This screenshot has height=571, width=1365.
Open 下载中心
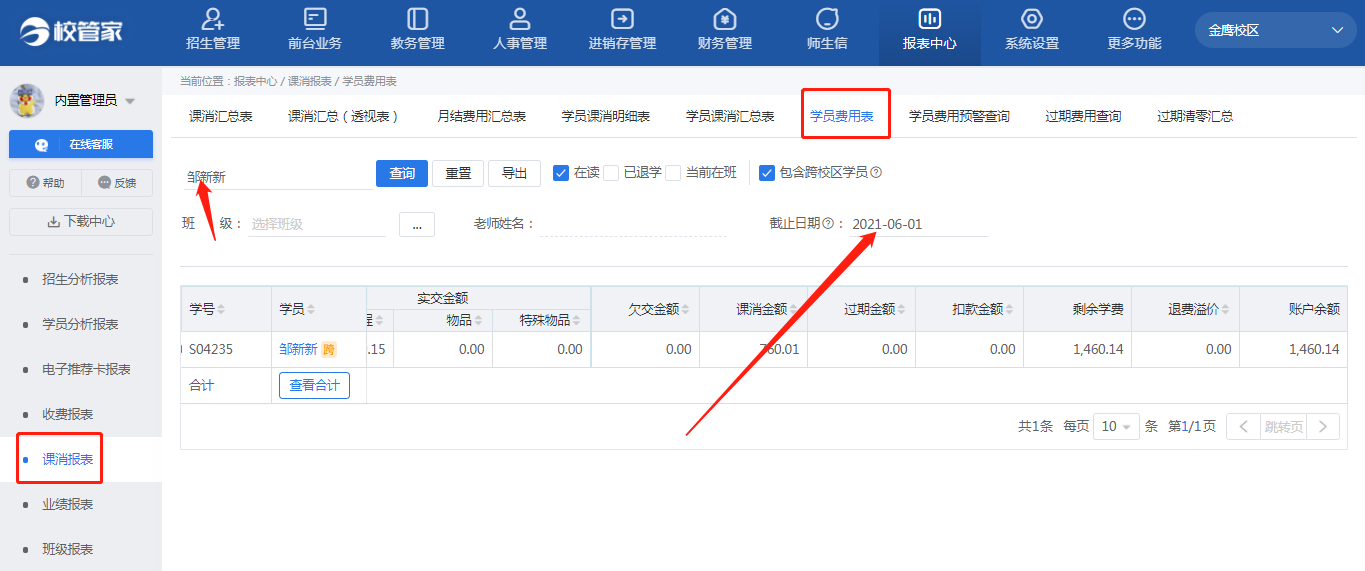pos(81,222)
